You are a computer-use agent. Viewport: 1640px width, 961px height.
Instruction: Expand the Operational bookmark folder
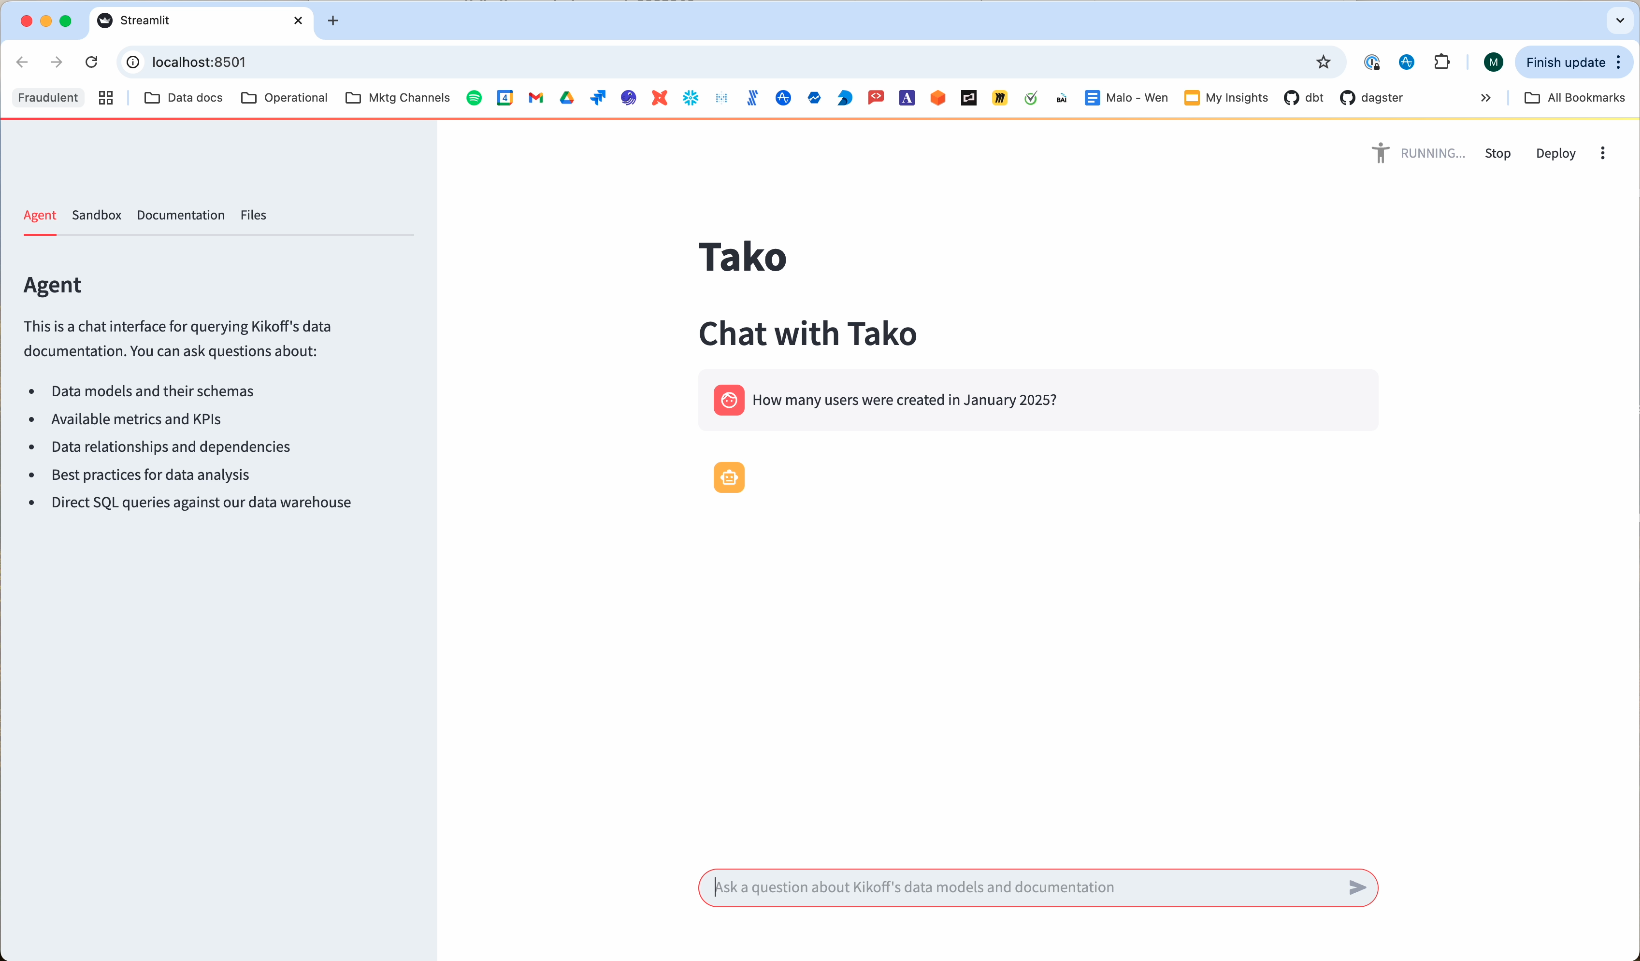[285, 98]
